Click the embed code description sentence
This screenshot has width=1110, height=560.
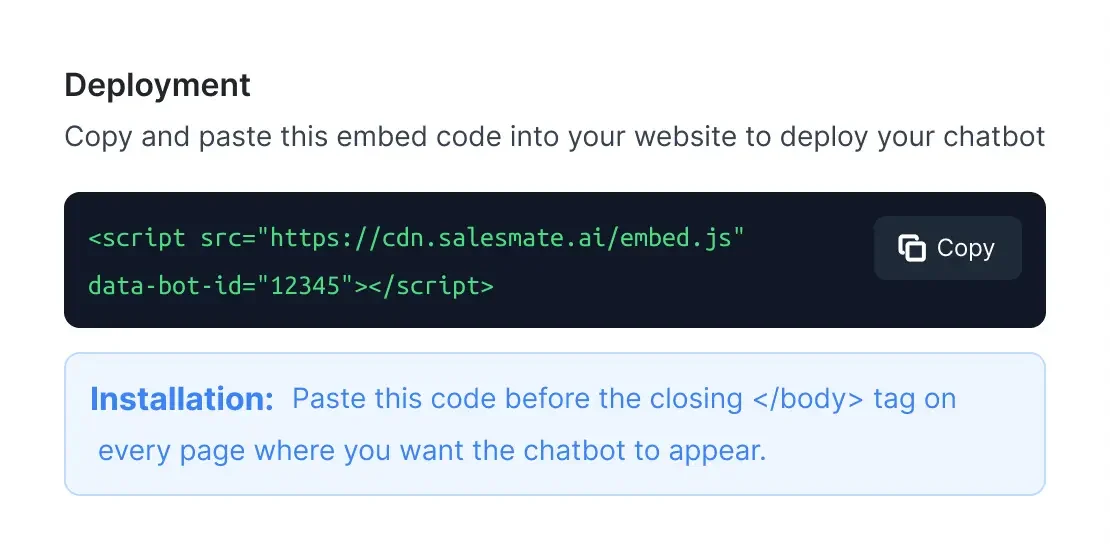coord(554,136)
